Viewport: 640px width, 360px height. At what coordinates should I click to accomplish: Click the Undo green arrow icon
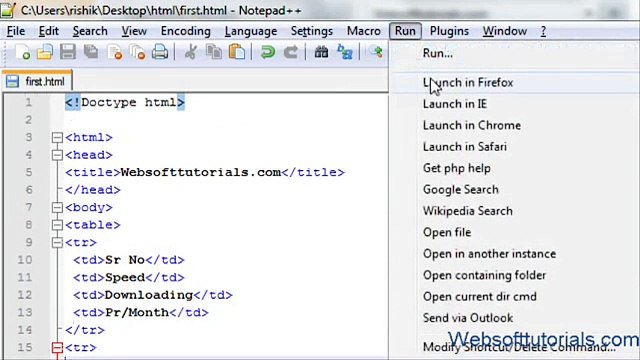tap(267, 52)
